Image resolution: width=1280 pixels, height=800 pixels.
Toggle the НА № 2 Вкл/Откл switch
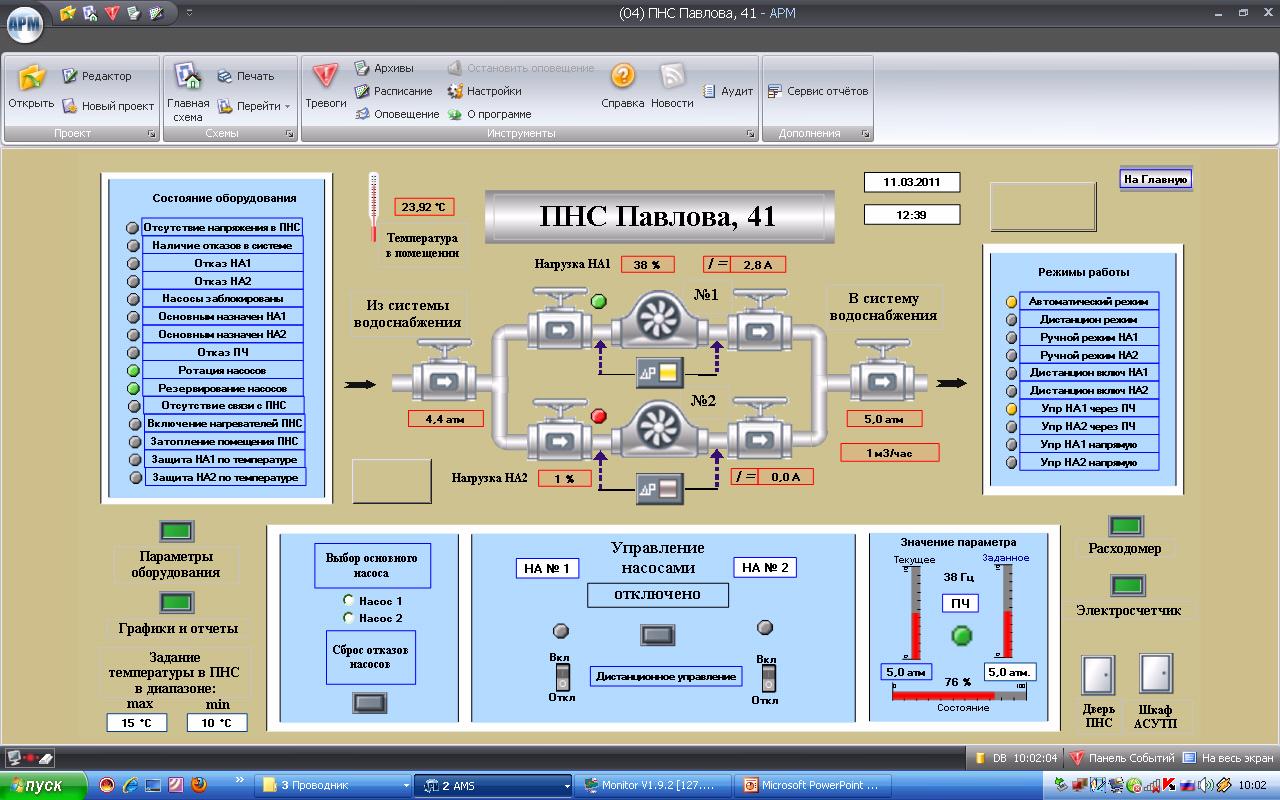pyautogui.click(x=767, y=678)
